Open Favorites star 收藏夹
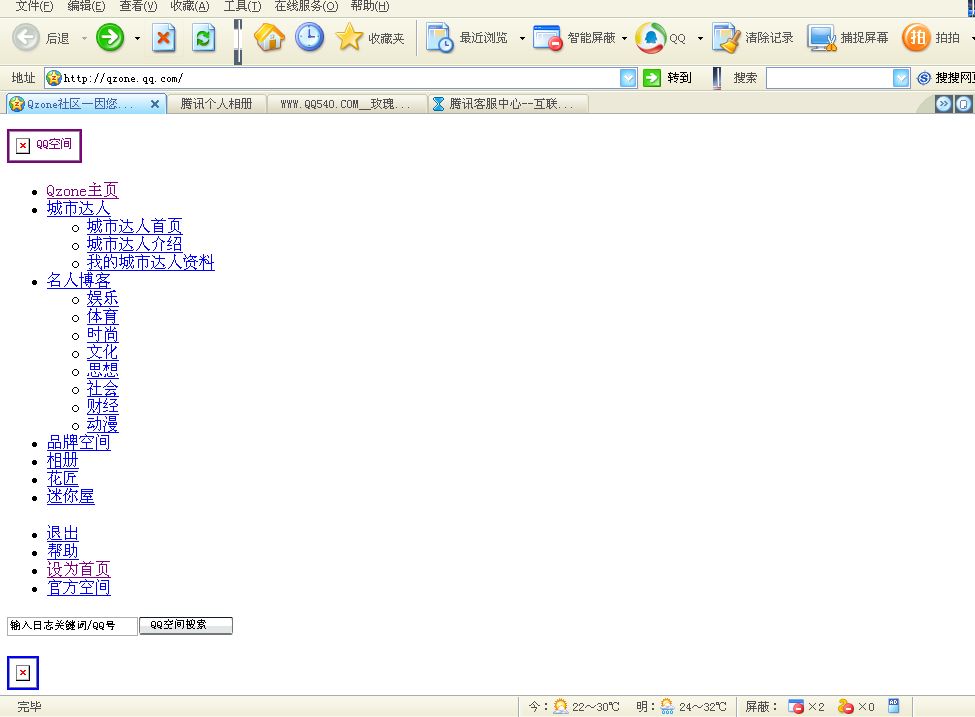 (x=370, y=38)
